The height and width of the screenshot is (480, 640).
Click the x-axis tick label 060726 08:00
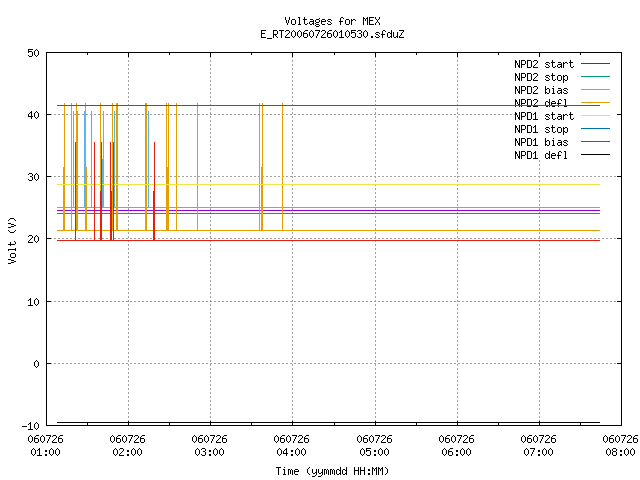[620, 446]
